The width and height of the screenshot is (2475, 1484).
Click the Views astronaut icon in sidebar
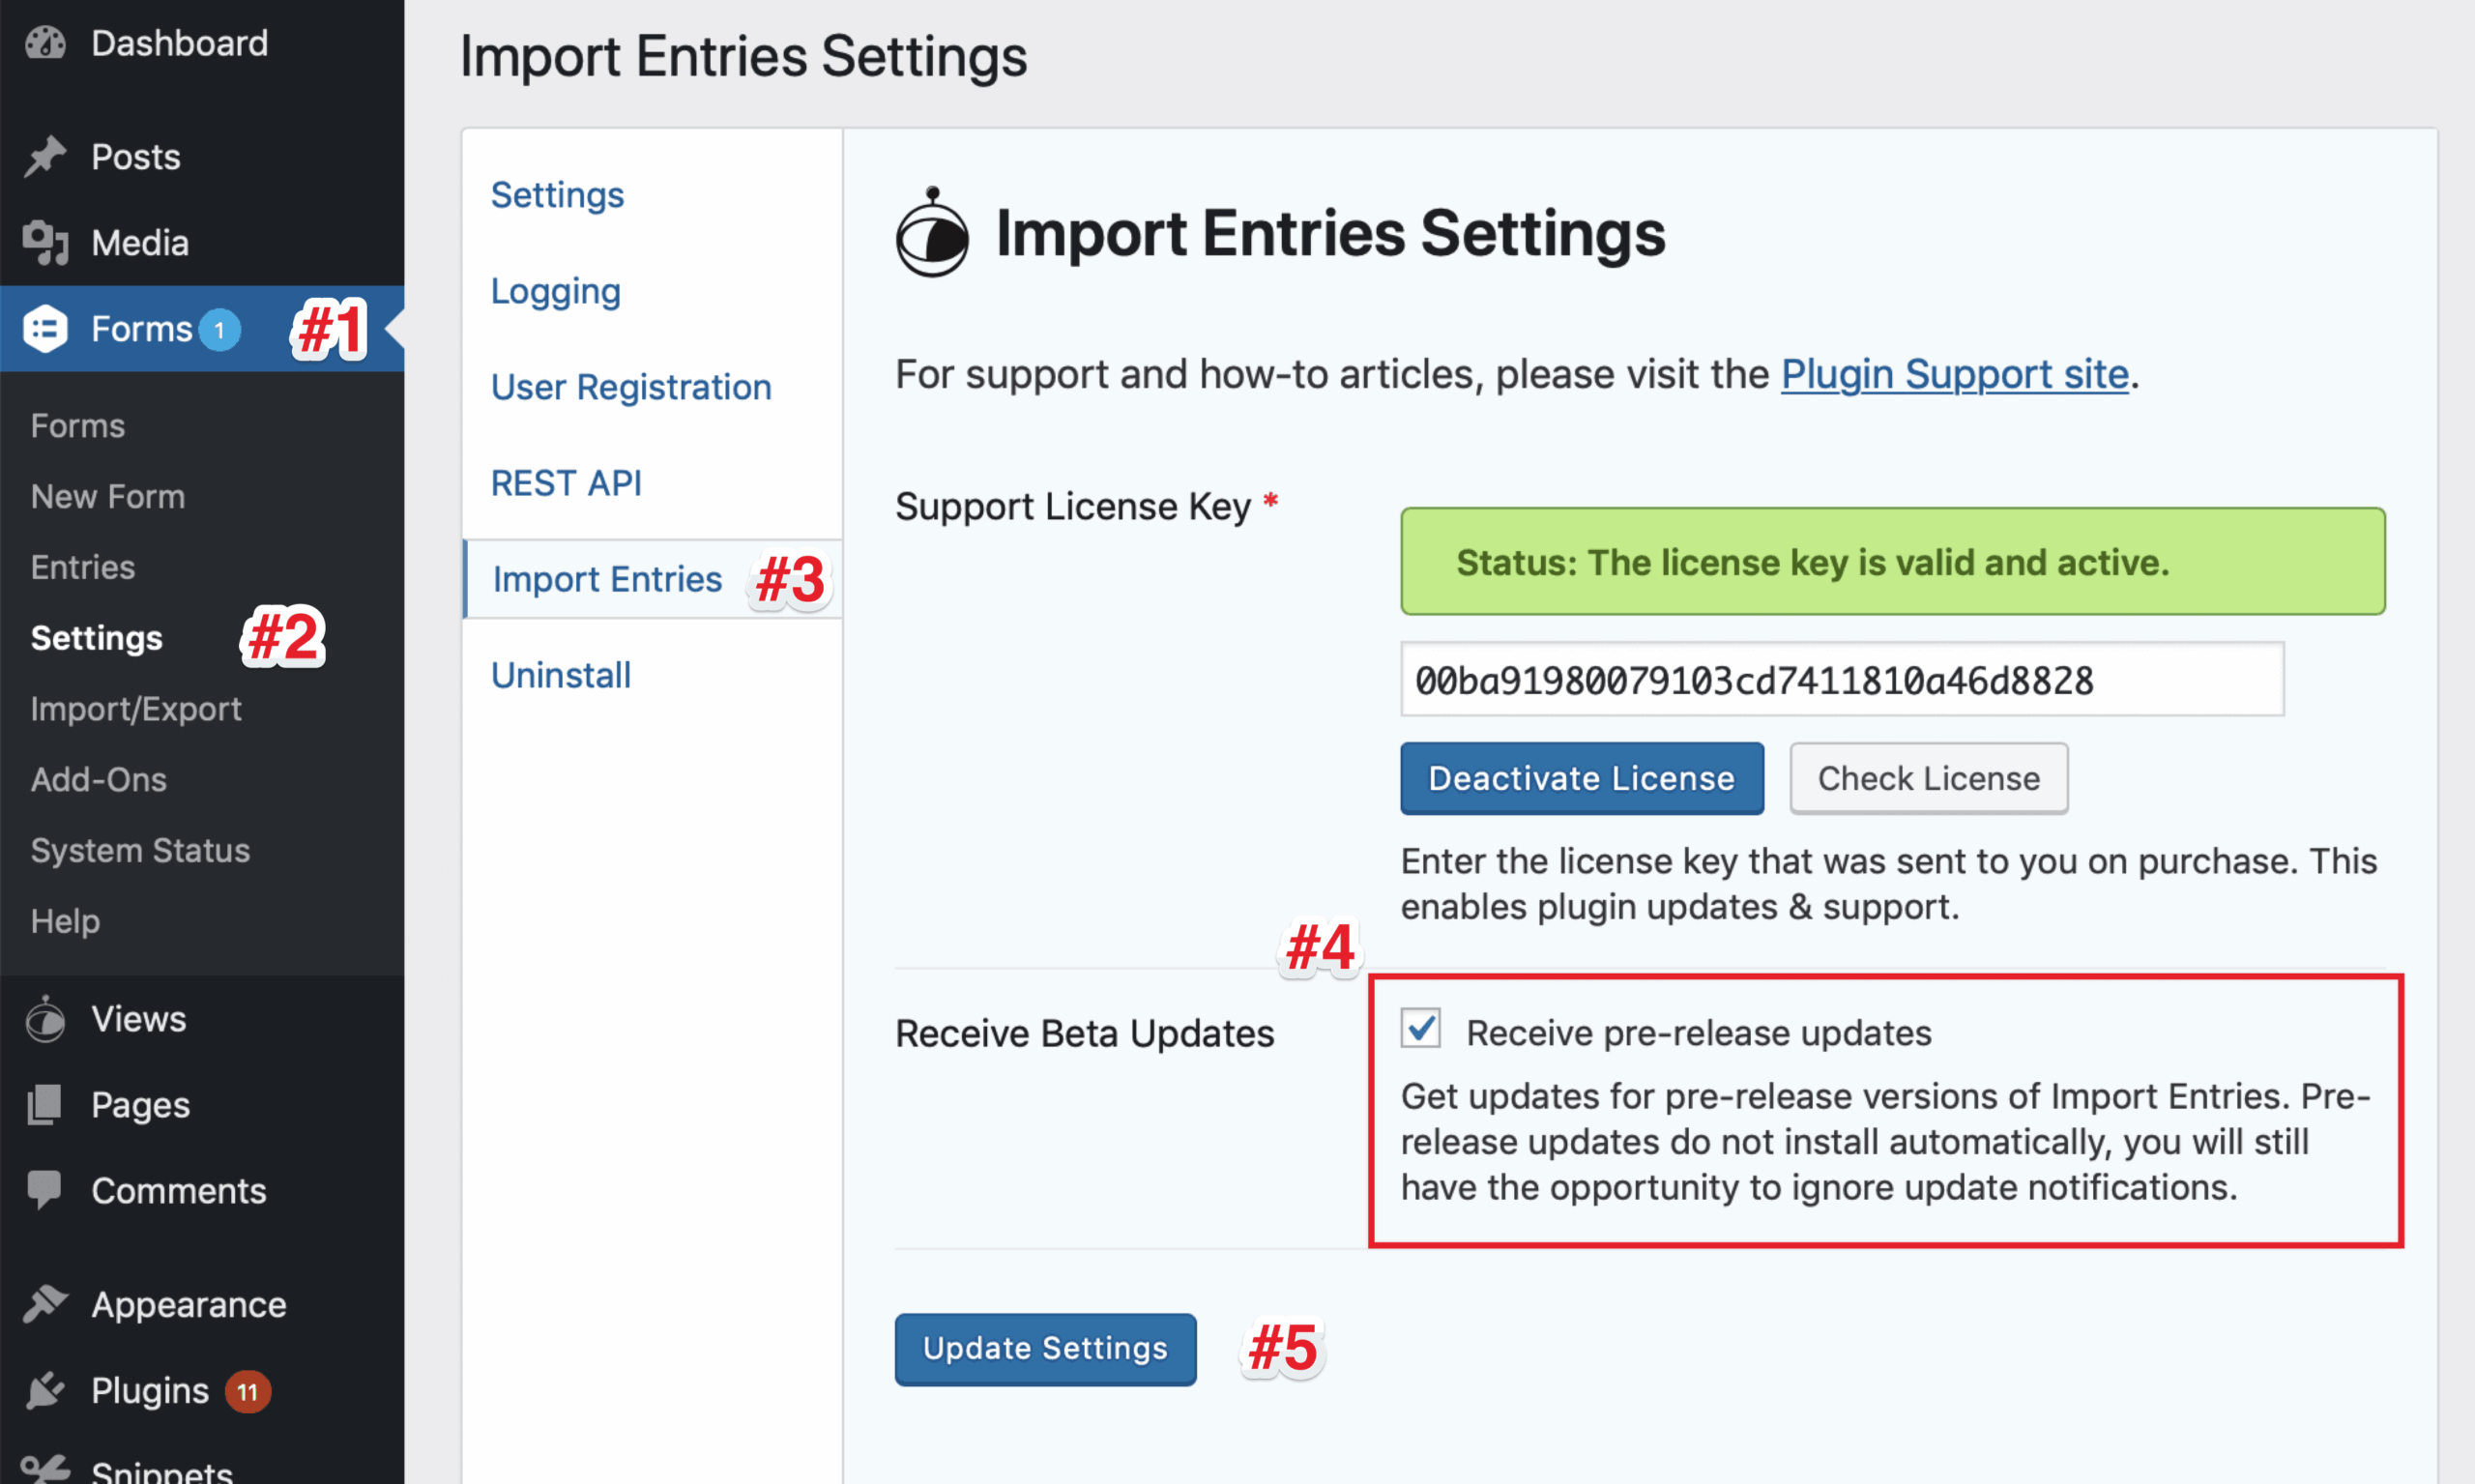pos(45,1019)
